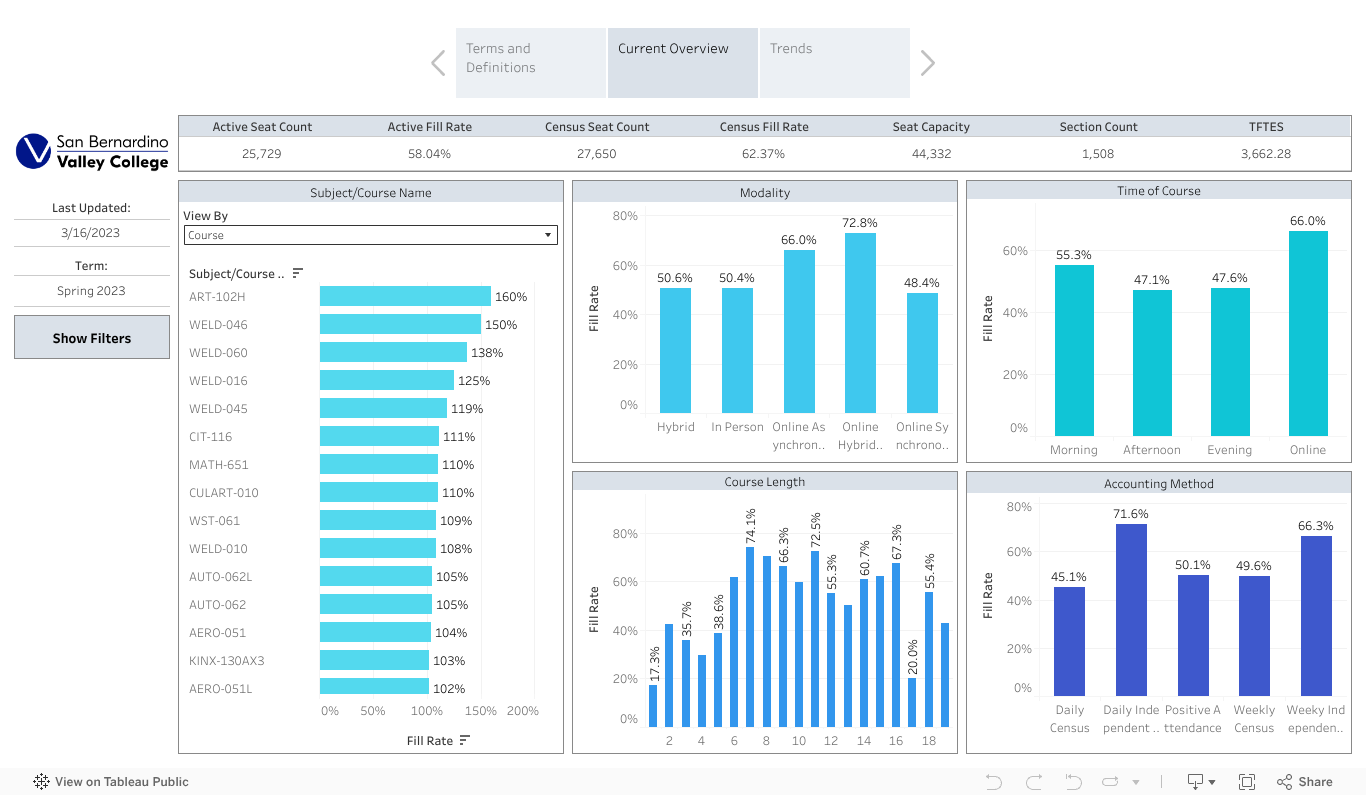Click the San Bernardino Valley College logo

pyautogui.click(x=91, y=150)
